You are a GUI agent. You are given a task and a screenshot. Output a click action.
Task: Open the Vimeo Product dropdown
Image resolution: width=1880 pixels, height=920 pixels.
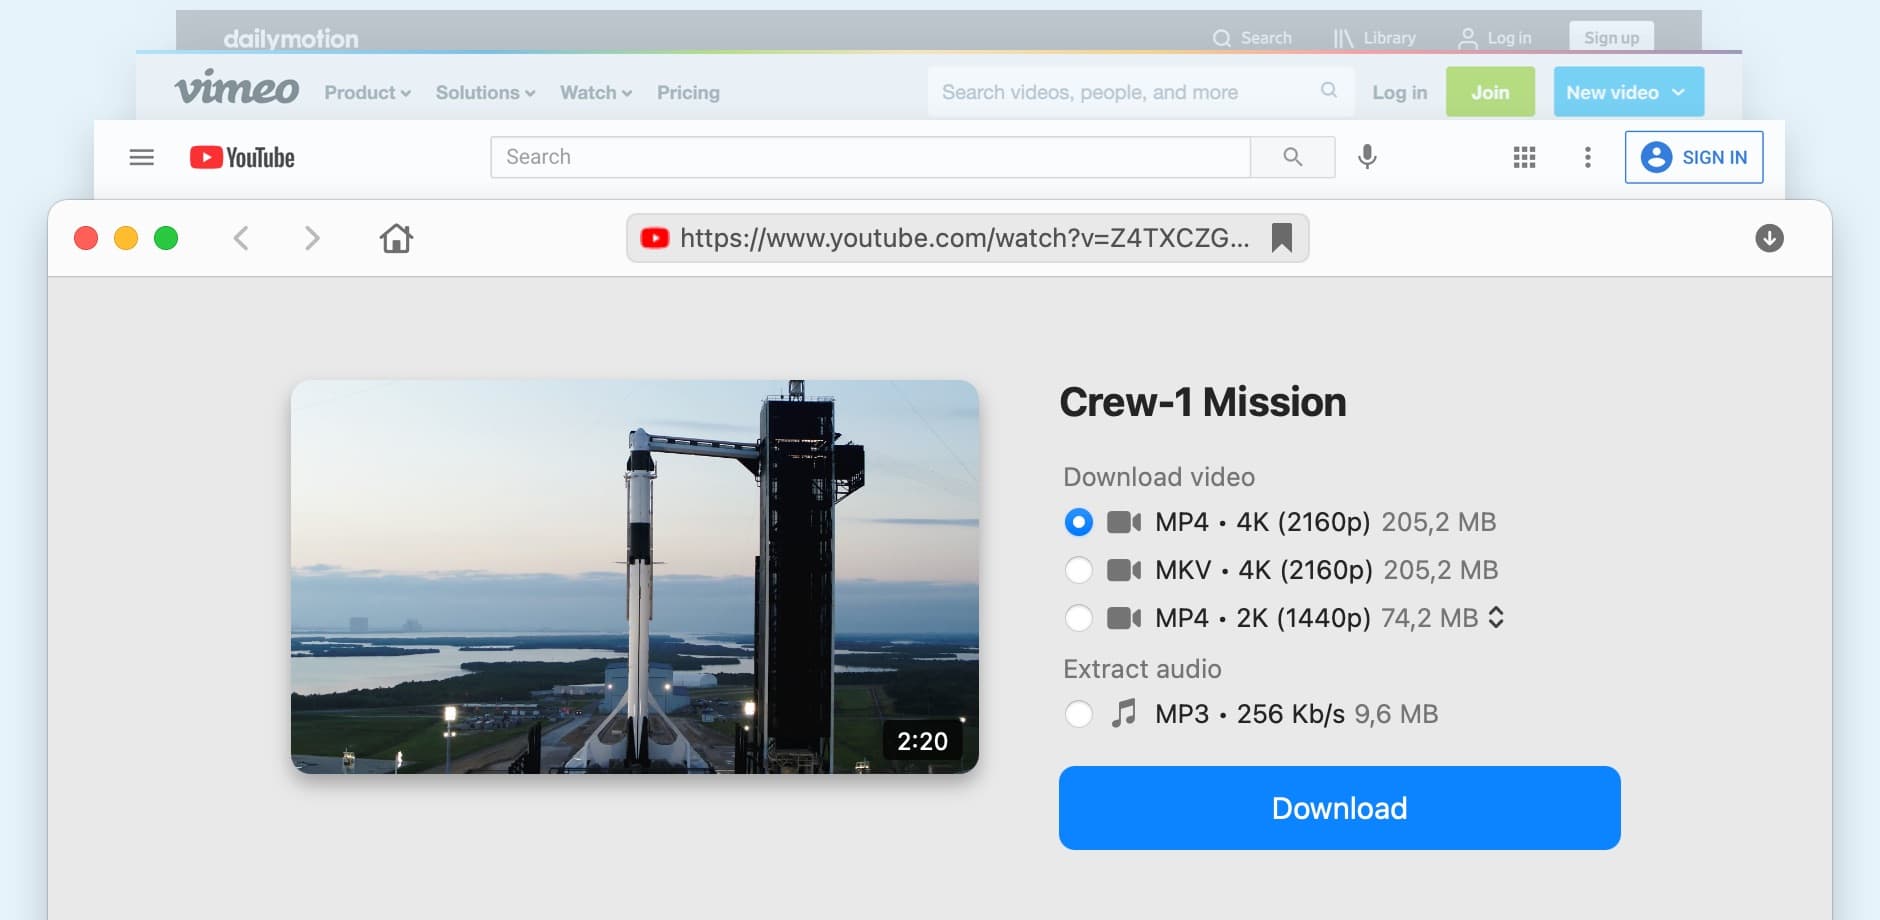pyautogui.click(x=367, y=93)
